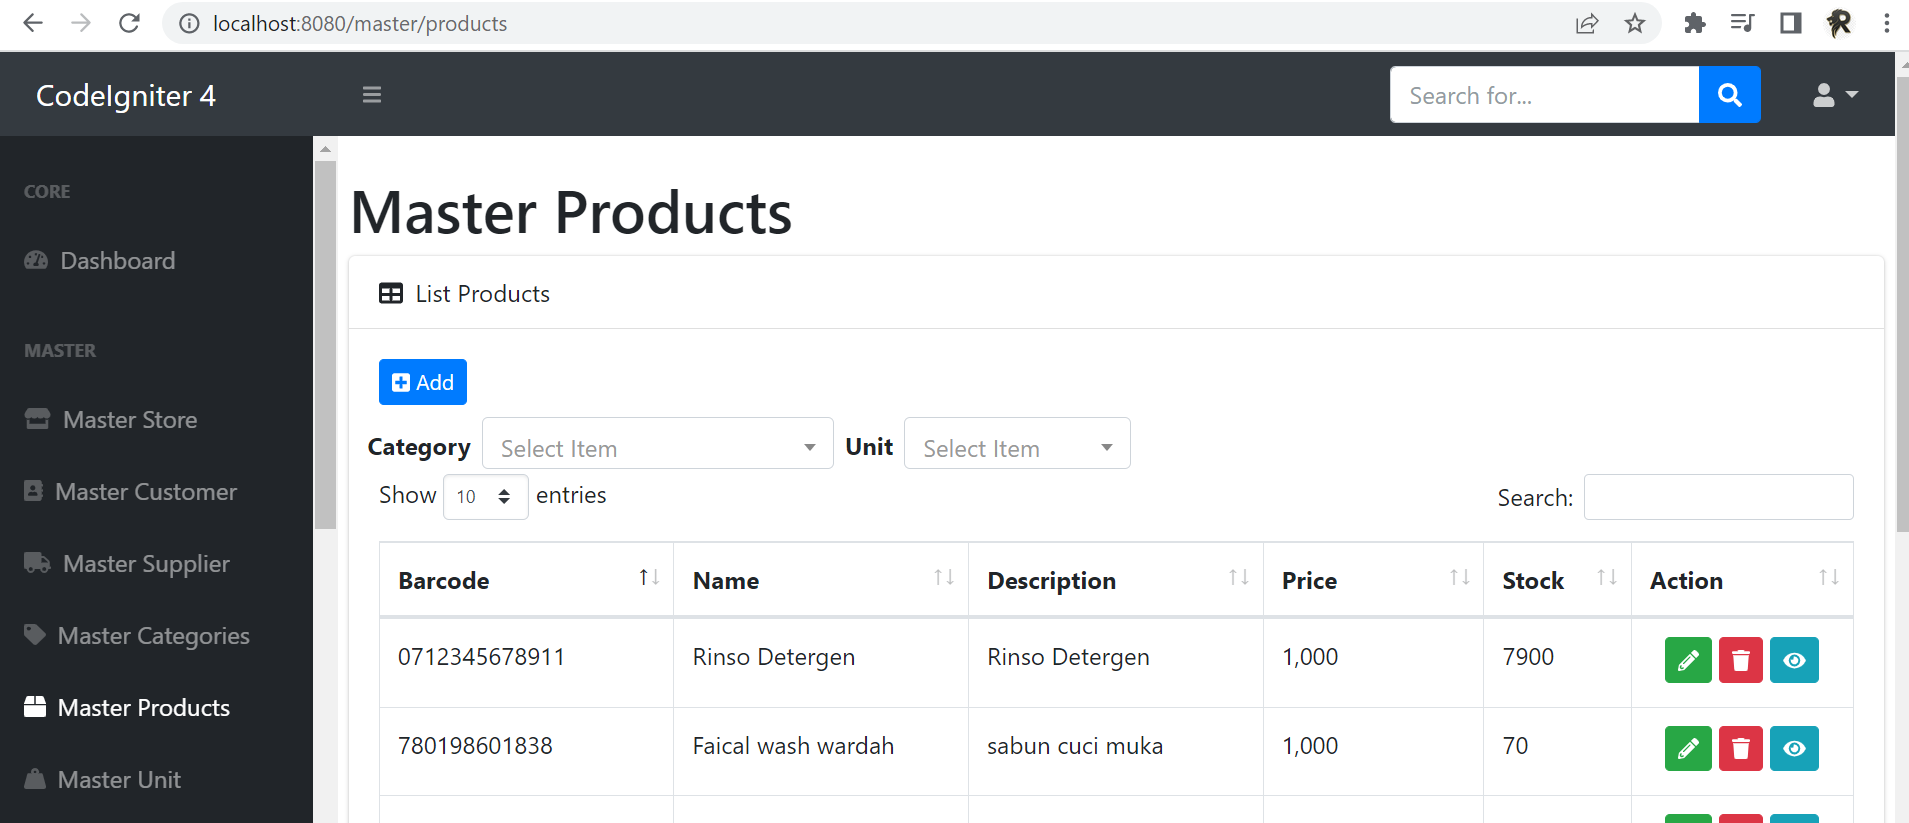Click the sidebar vertical scrollbar

point(325,345)
